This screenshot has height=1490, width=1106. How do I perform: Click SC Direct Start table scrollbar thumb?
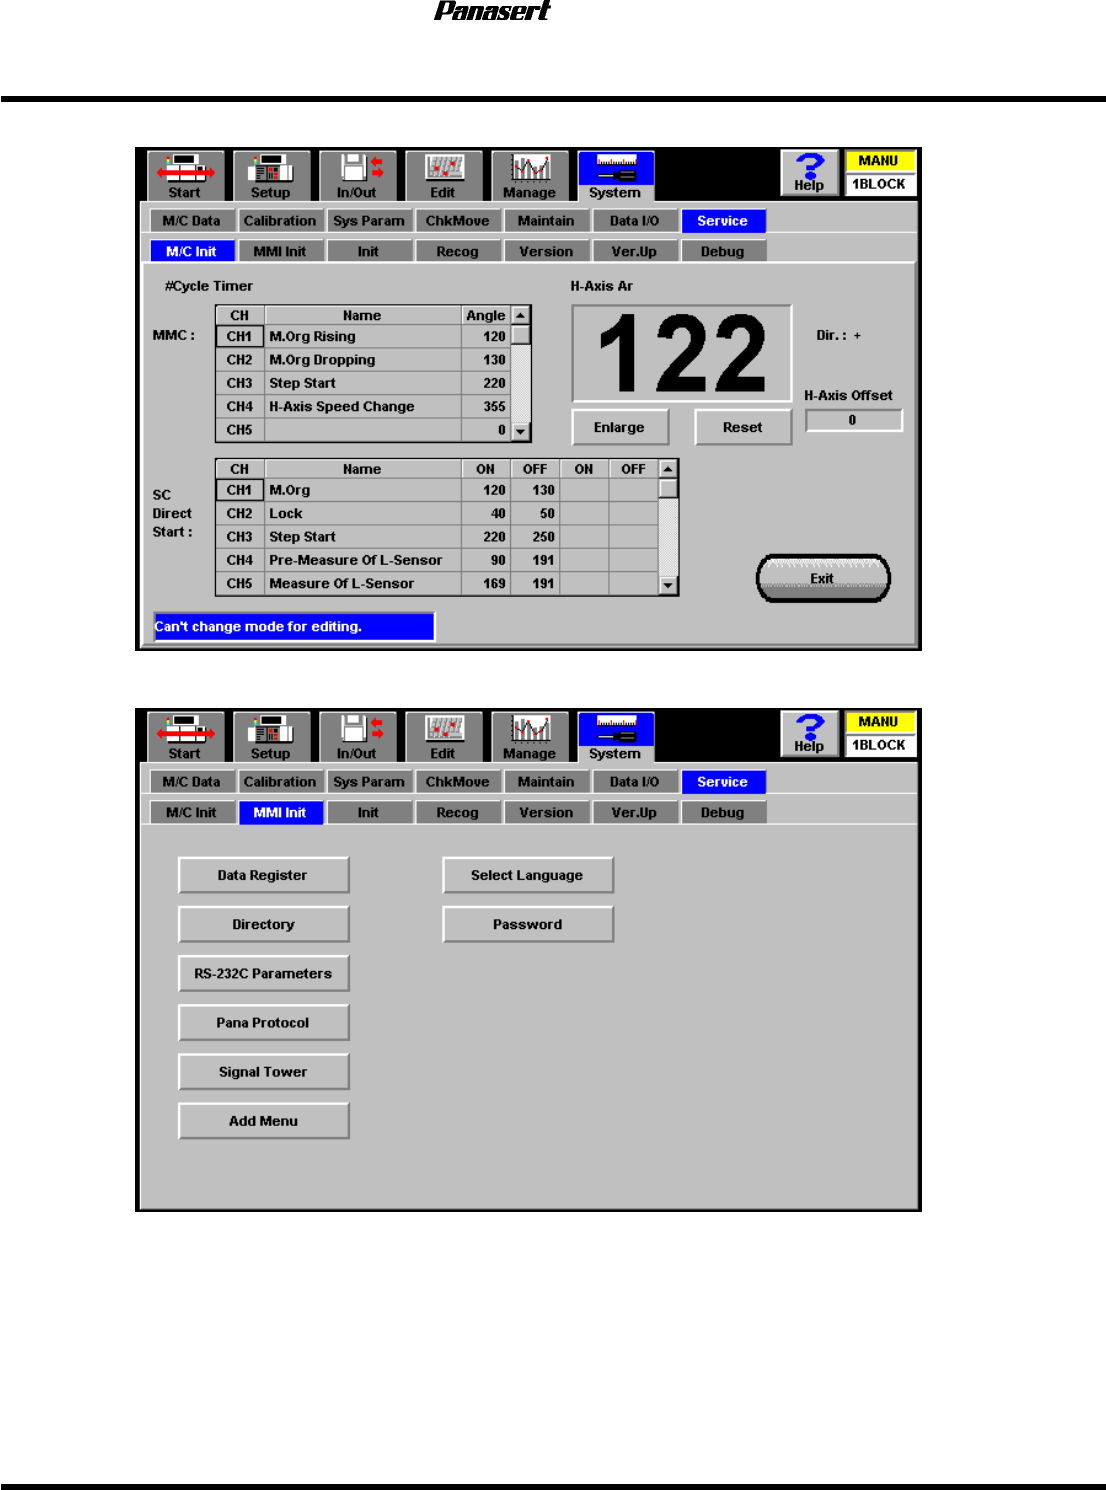click(x=669, y=489)
